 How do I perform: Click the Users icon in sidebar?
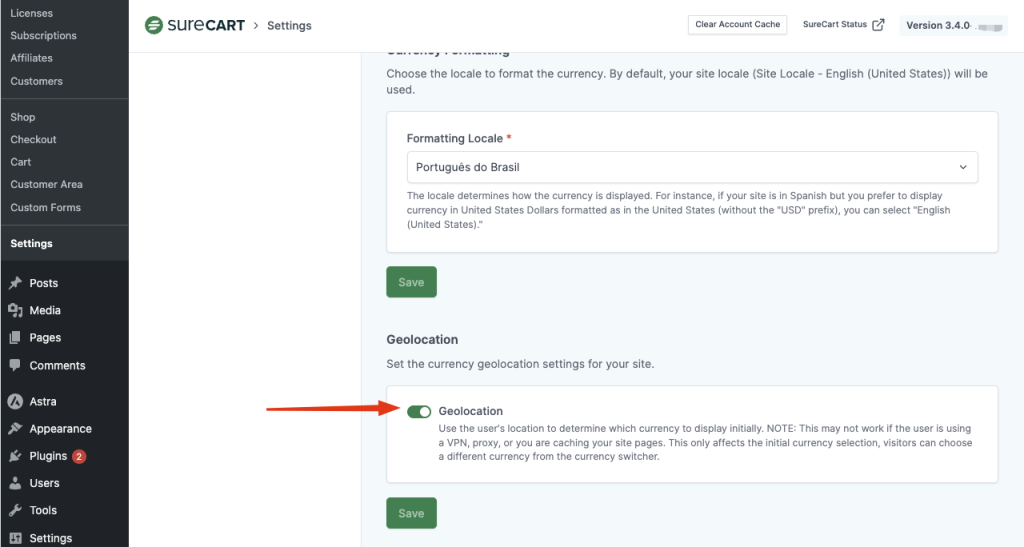click(x=15, y=483)
